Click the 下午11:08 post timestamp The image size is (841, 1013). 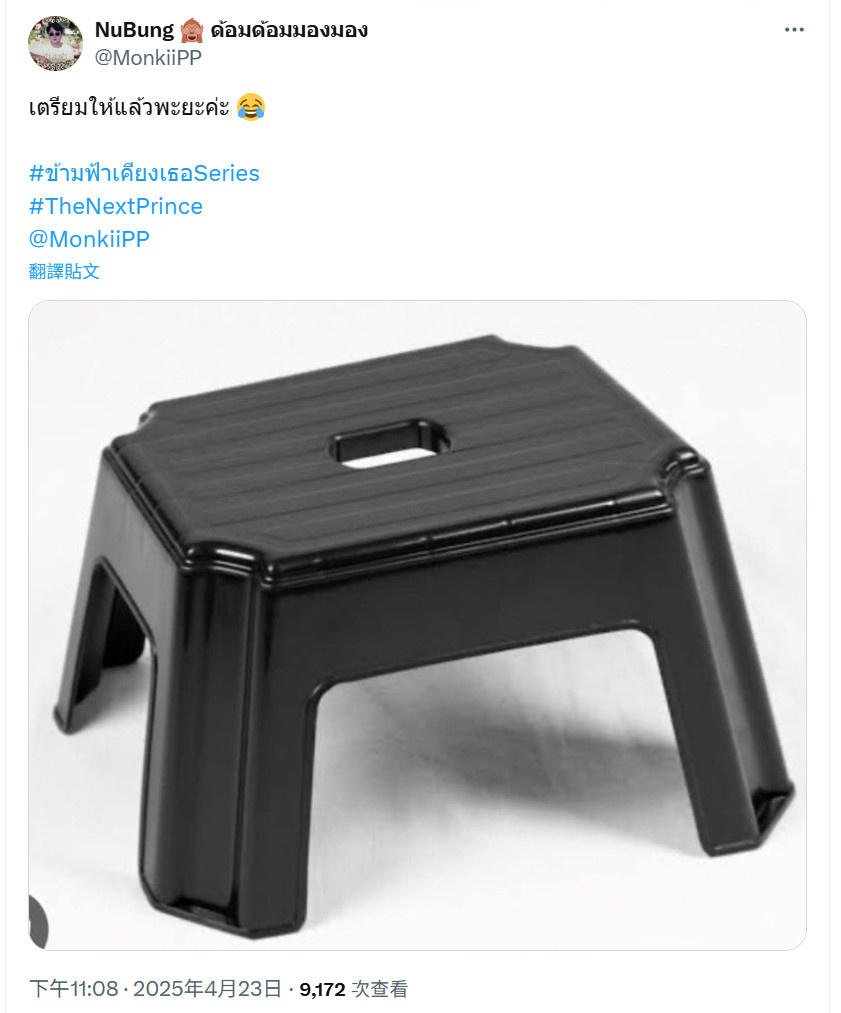(74, 988)
